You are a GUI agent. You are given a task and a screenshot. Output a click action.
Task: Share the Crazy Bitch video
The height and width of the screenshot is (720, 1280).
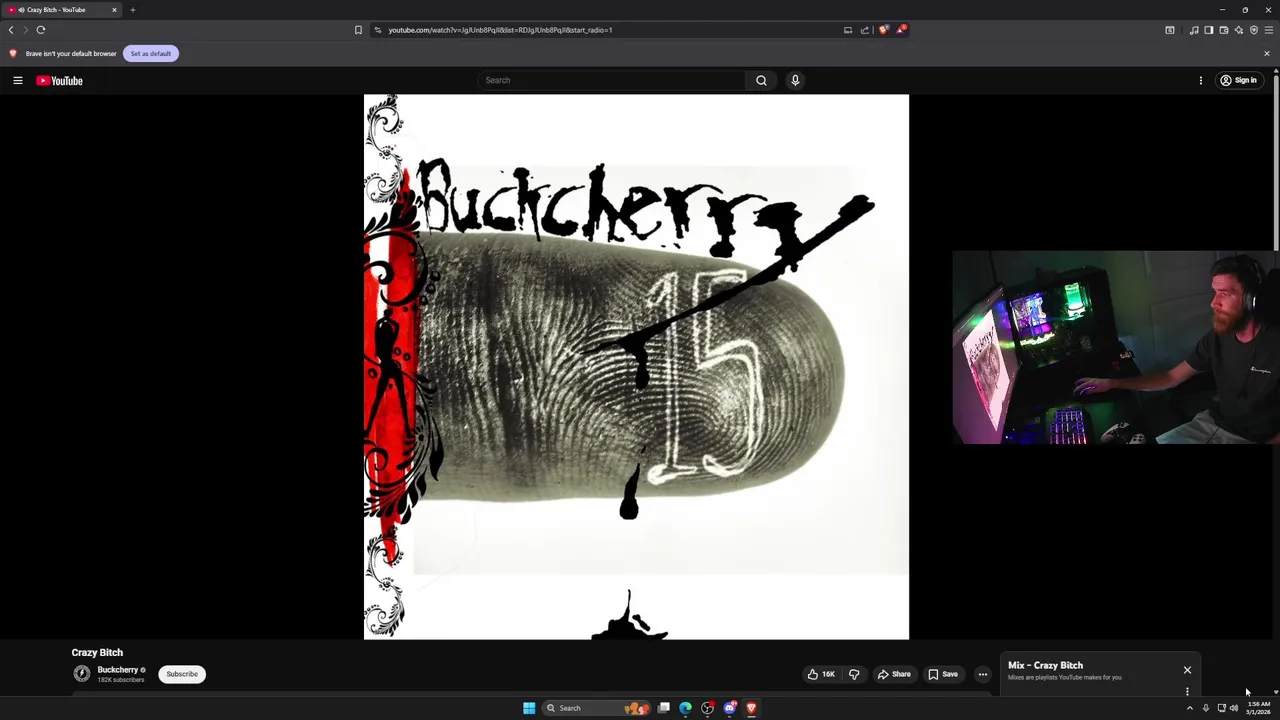[x=894, y=674]
